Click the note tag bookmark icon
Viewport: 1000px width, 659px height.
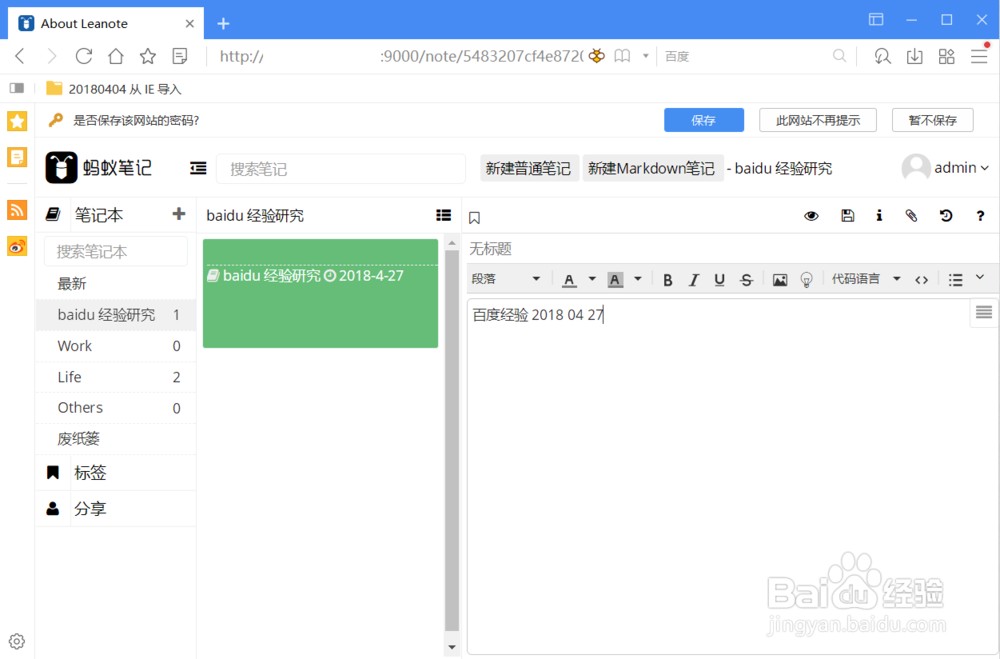[x=474, y=218]
